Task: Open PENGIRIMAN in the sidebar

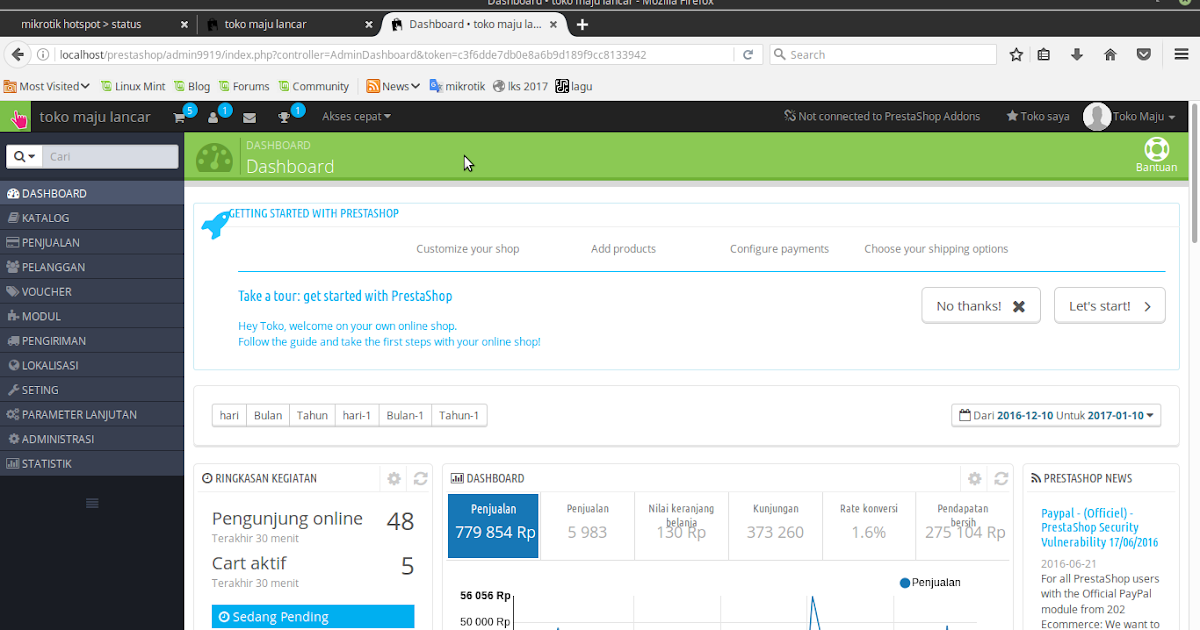Action: (x=92, y=341)
